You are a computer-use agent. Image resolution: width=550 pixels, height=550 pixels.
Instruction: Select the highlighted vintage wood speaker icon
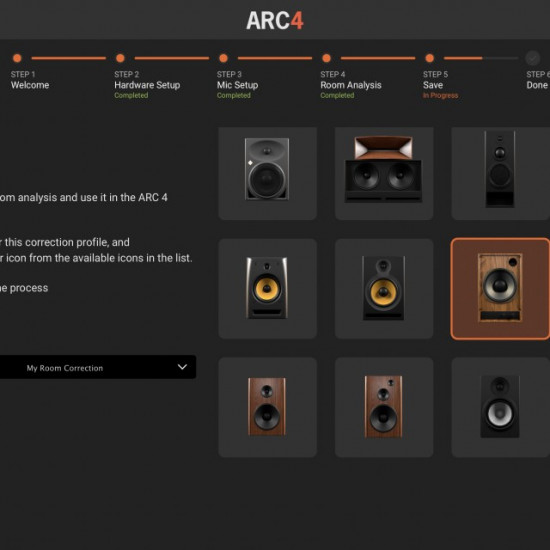pos(500,289)
